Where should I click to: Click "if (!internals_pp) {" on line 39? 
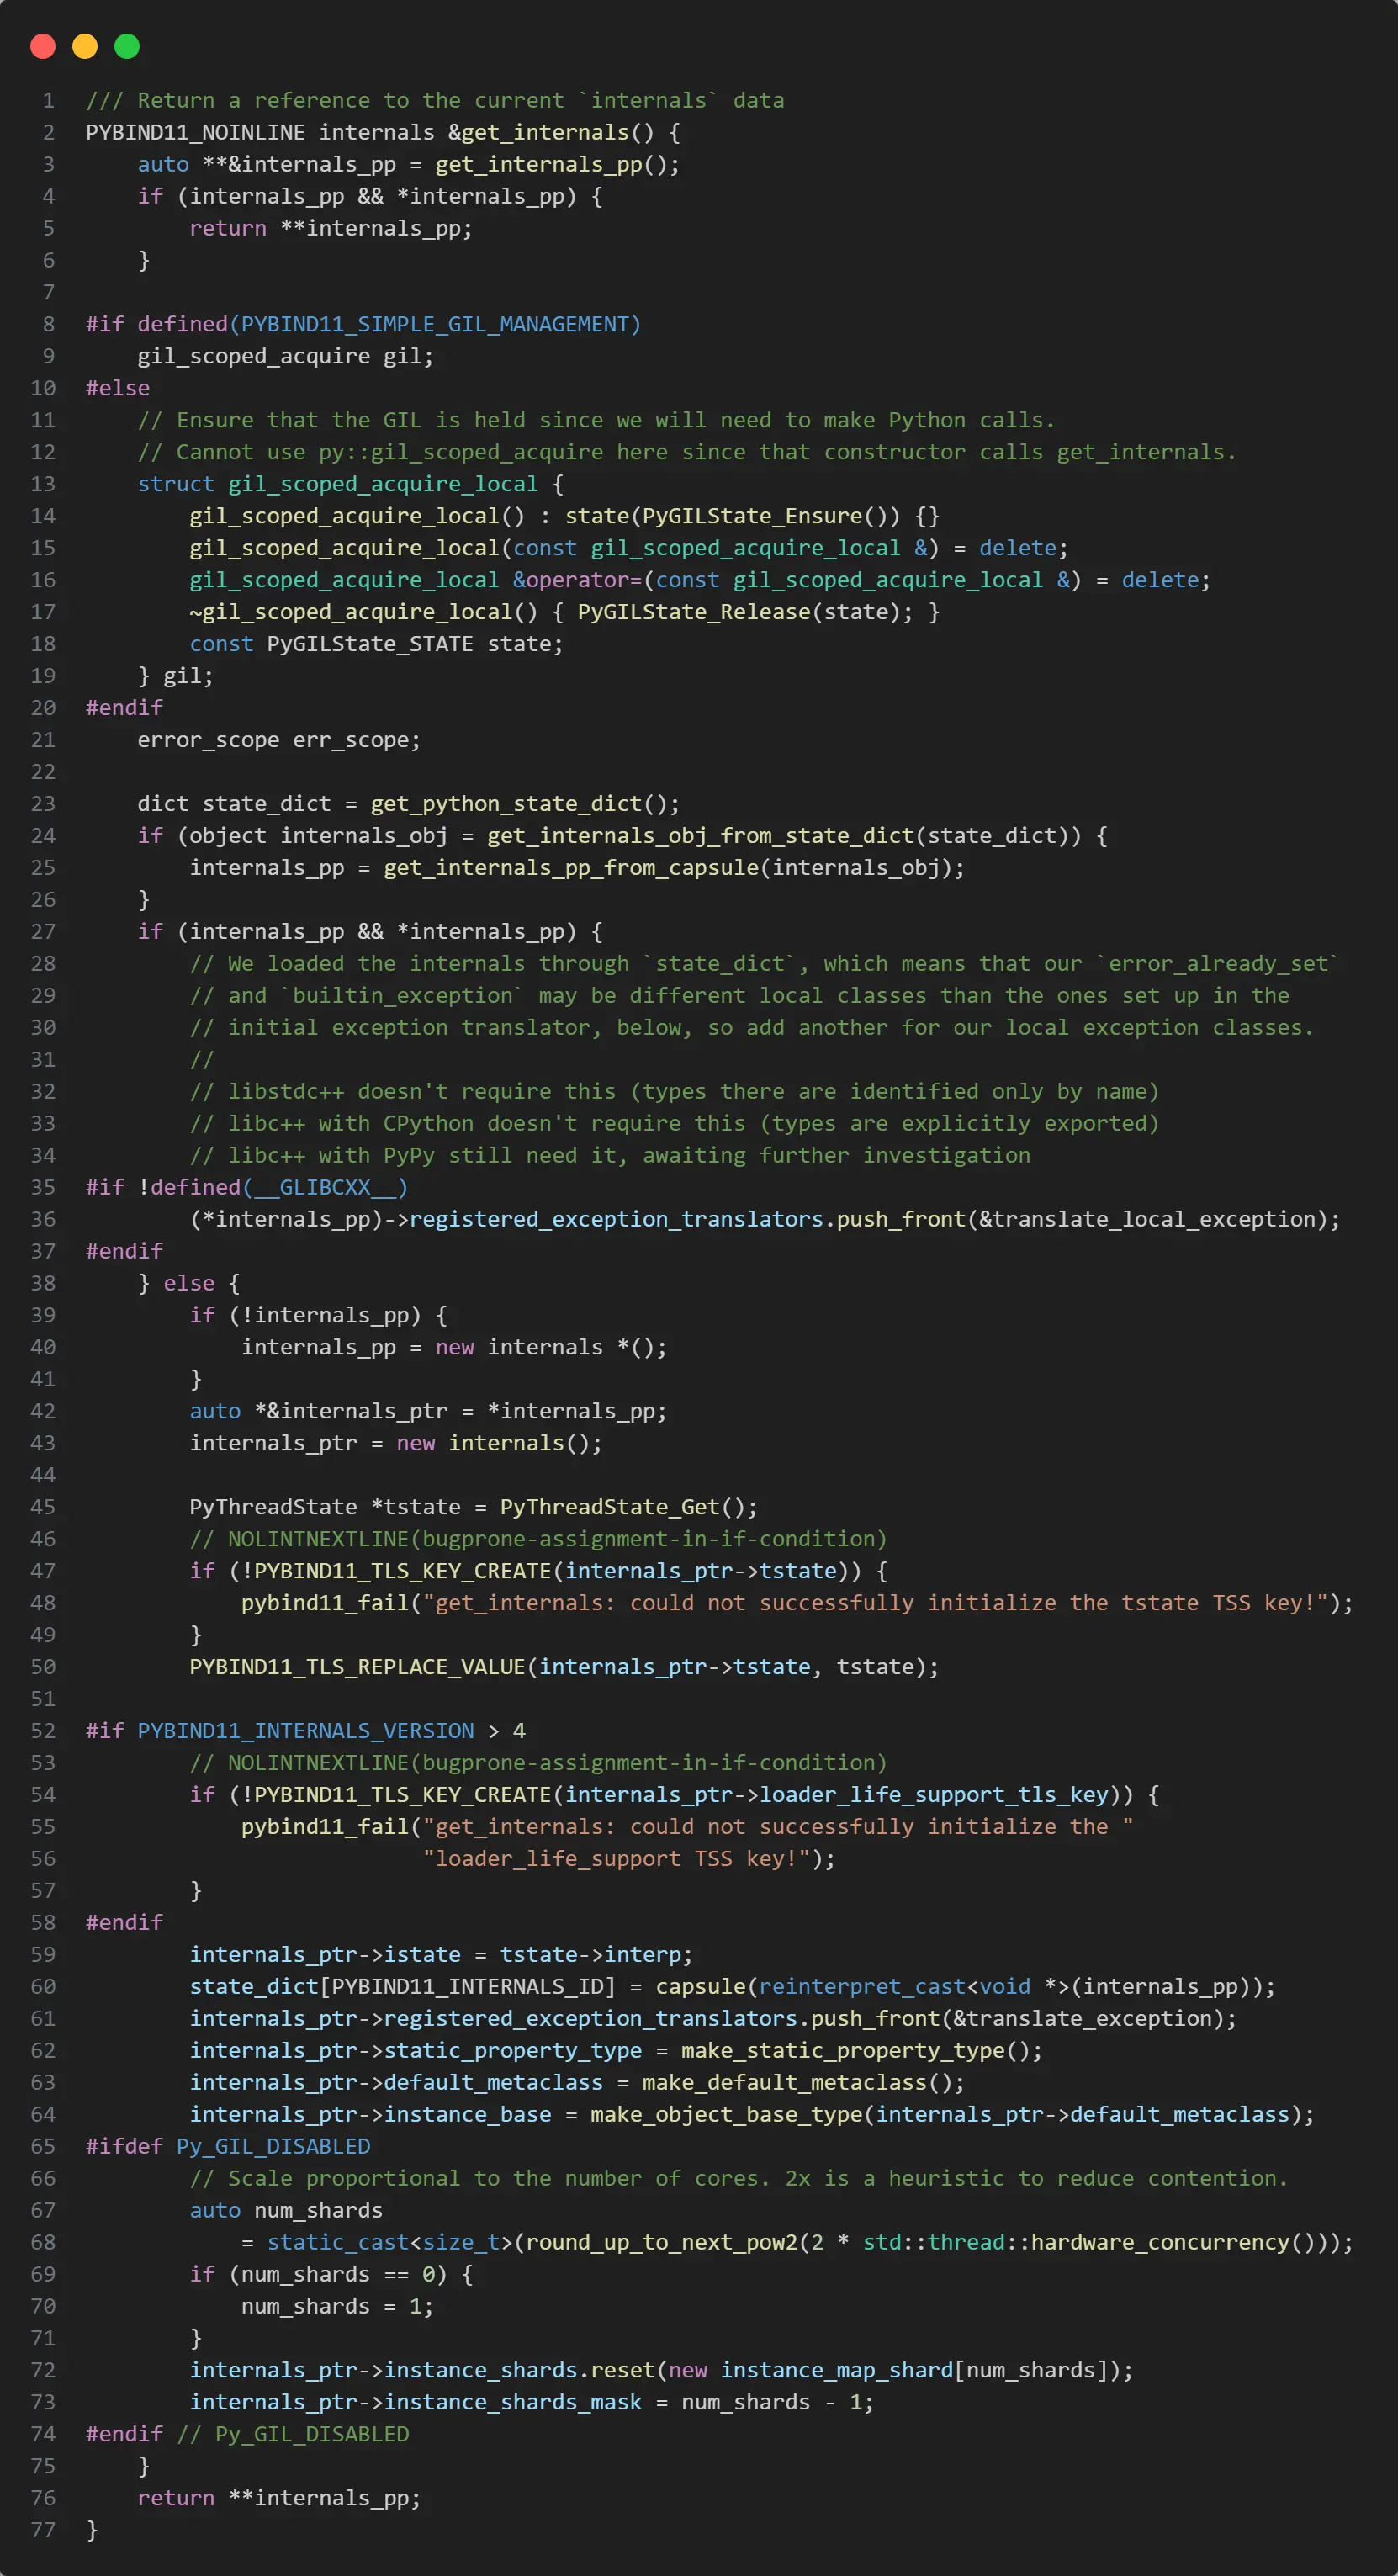[318, 1317]
